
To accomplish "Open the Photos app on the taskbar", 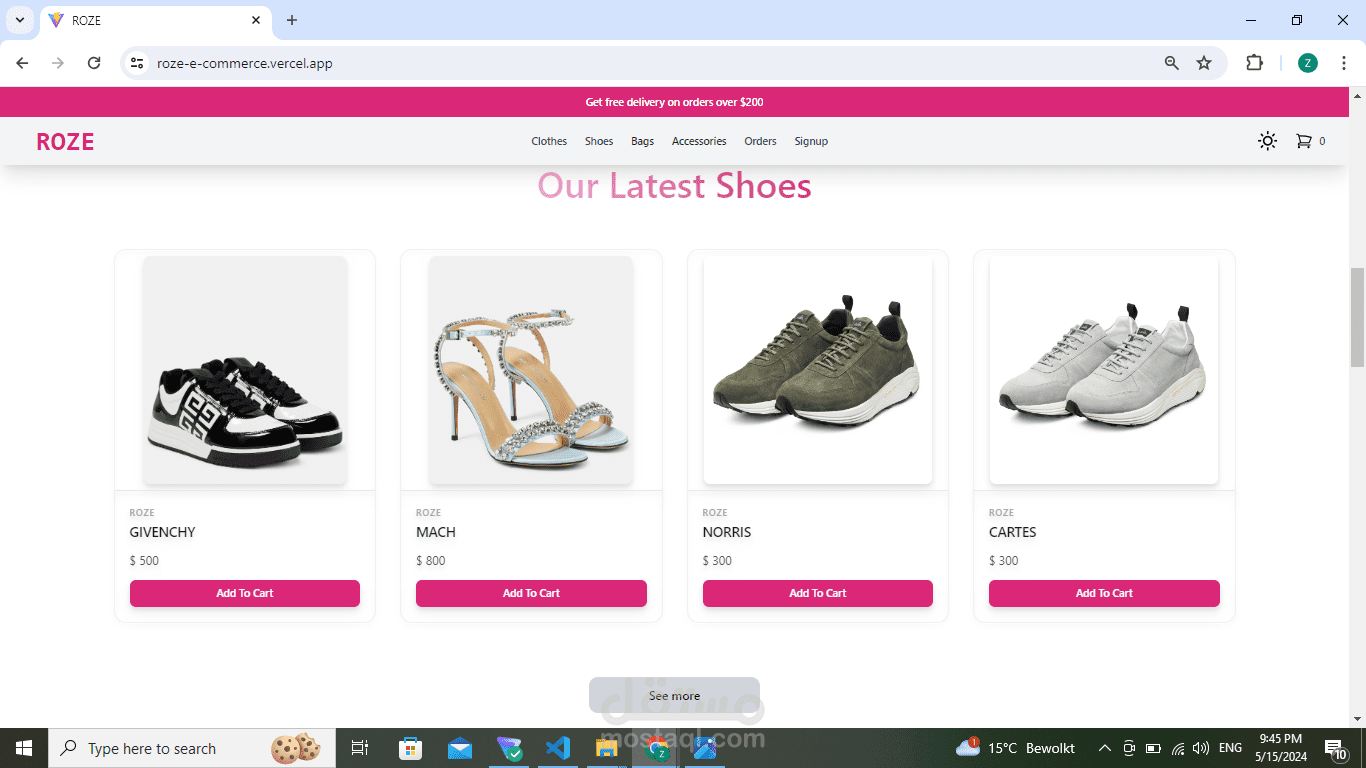I will click(x=705, y=748).
